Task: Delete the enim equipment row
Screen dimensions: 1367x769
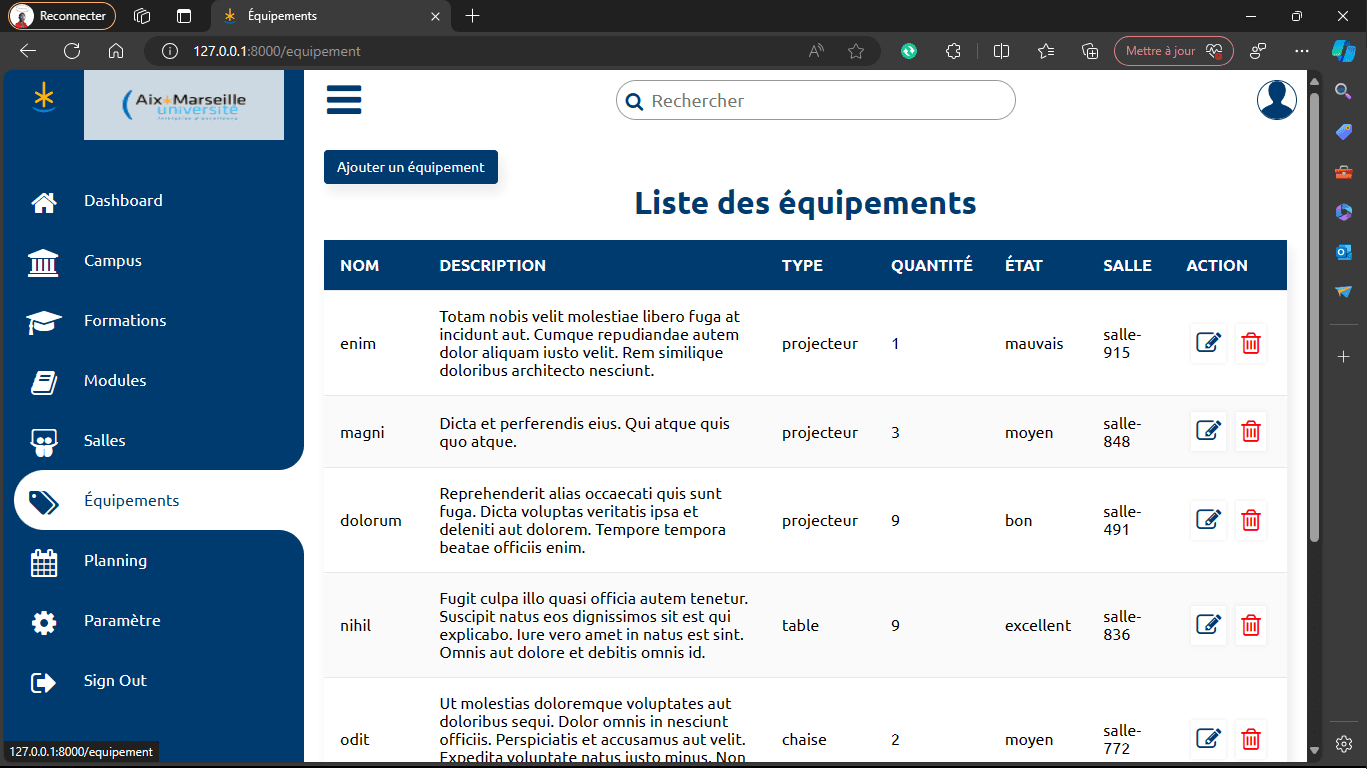Action: tap(1250, 343)
